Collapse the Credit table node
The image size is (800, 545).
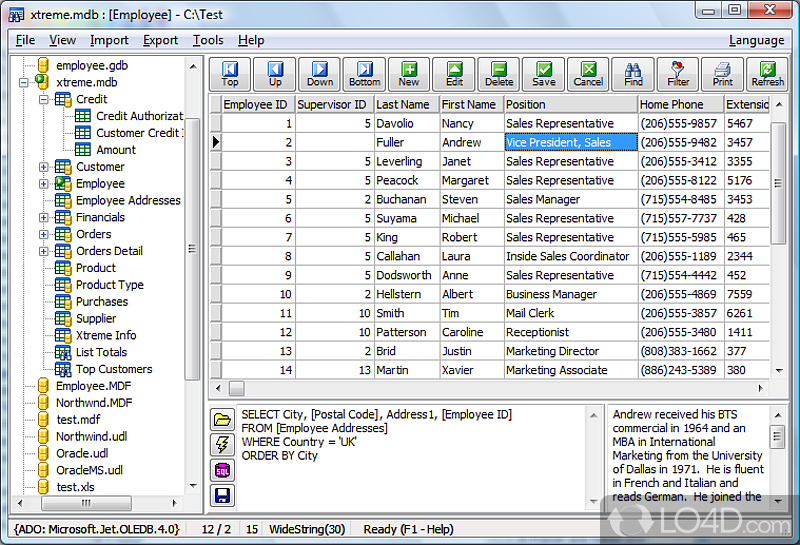tap(44, 100)
